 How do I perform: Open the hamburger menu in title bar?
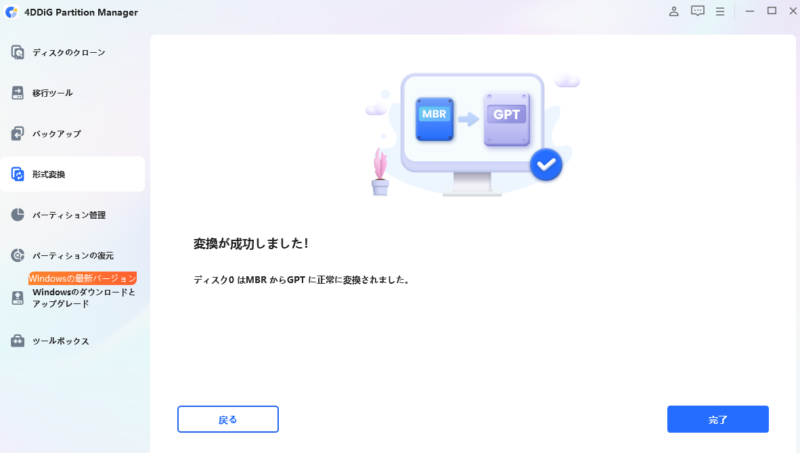720,11
